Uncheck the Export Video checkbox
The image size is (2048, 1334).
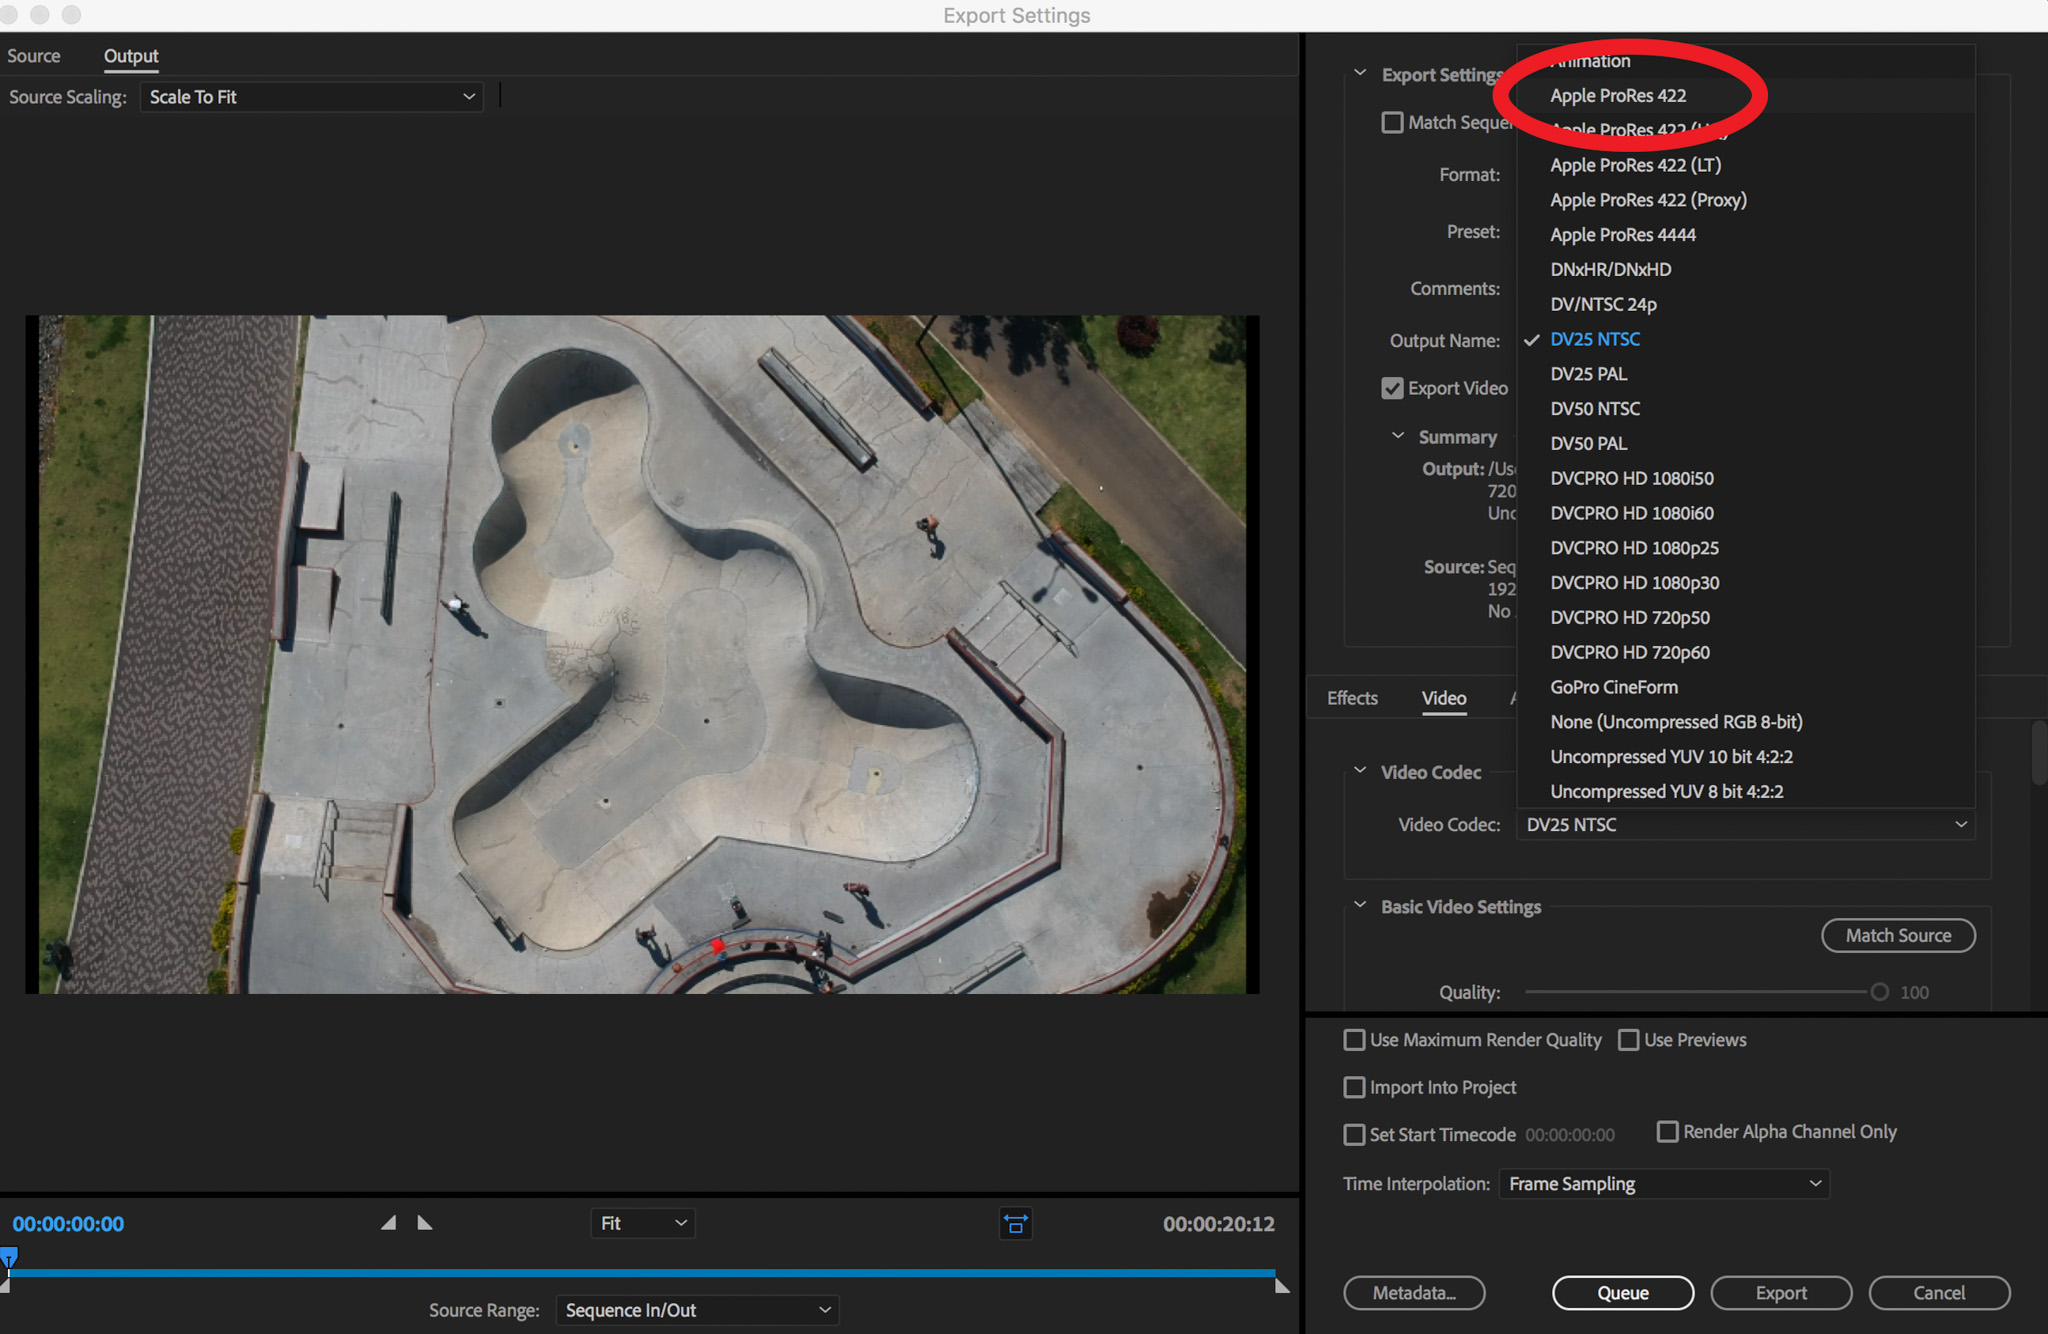pos(1392,388)
